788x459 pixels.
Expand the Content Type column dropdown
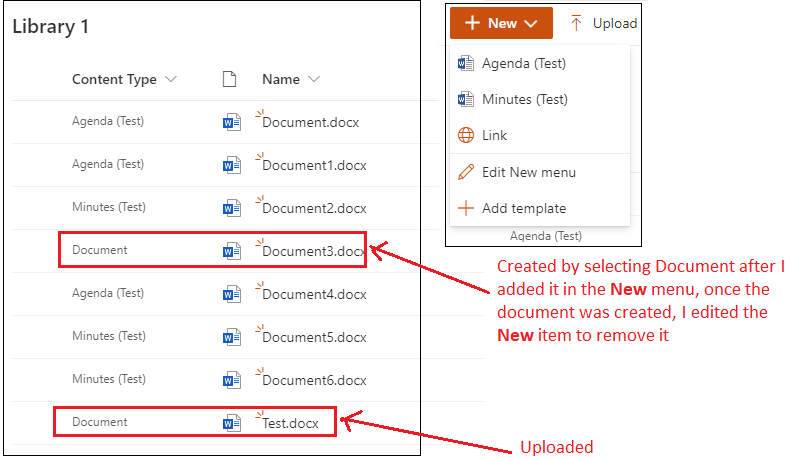pos(171,79)
